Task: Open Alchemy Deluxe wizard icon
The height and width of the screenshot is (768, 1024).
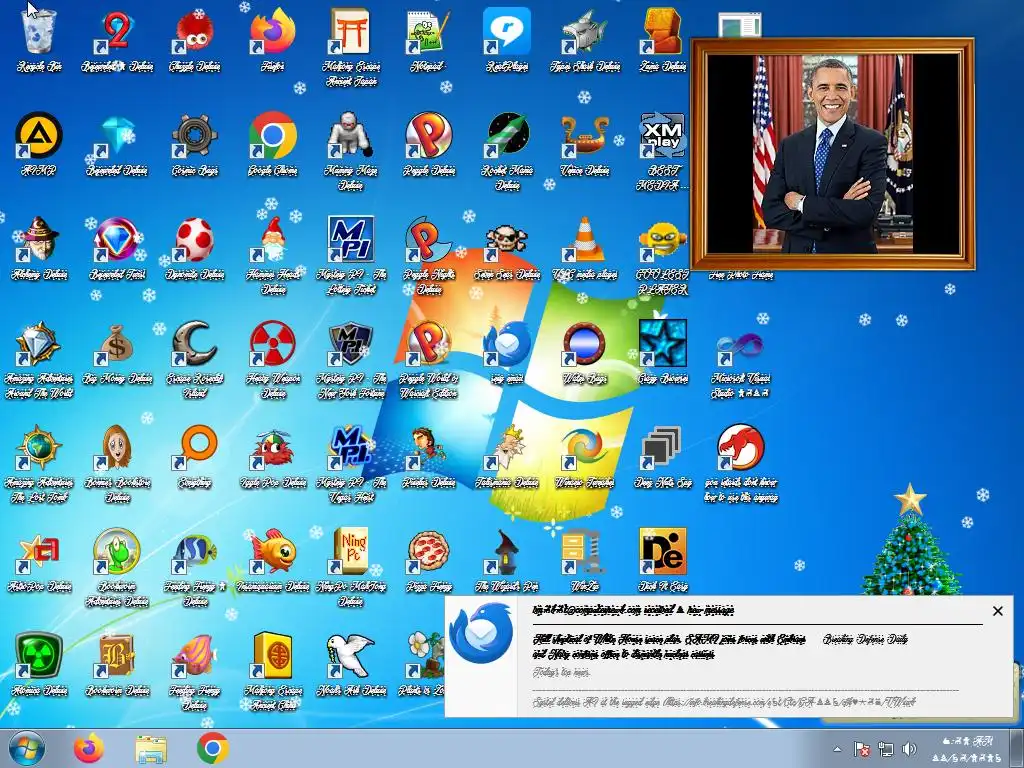Action: [x=39, y=239]
